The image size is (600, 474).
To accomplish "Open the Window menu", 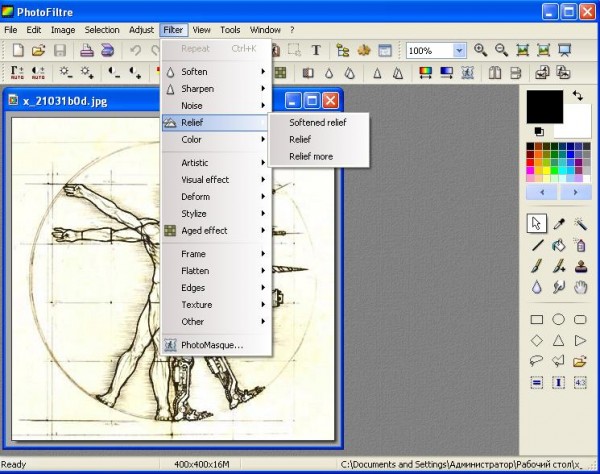I will [x=265, y=30].
